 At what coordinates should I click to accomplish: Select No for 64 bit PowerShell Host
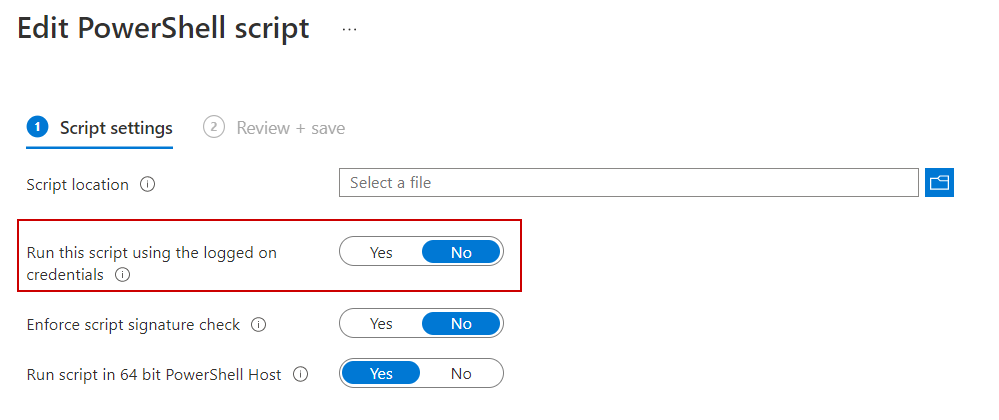[461, 374]
